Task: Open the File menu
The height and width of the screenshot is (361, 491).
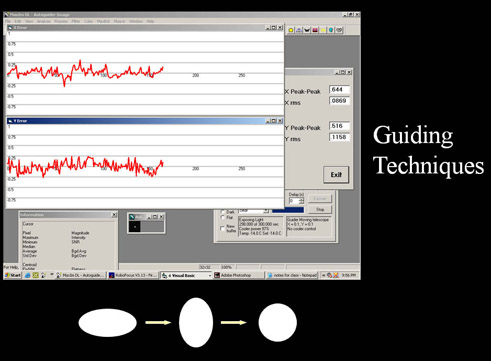Action: point(8,21)
